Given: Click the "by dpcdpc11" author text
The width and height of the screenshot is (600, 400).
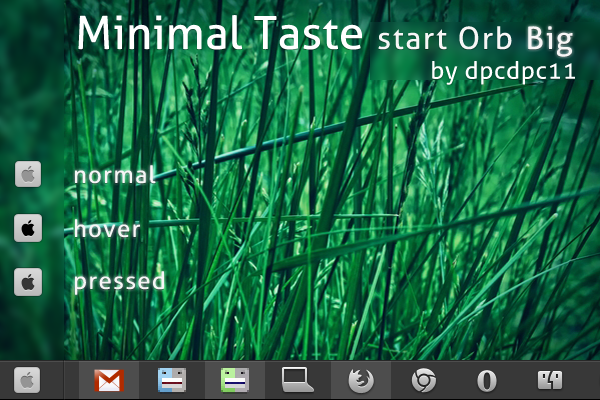Looking at the screenshot, I should (503, 72).
